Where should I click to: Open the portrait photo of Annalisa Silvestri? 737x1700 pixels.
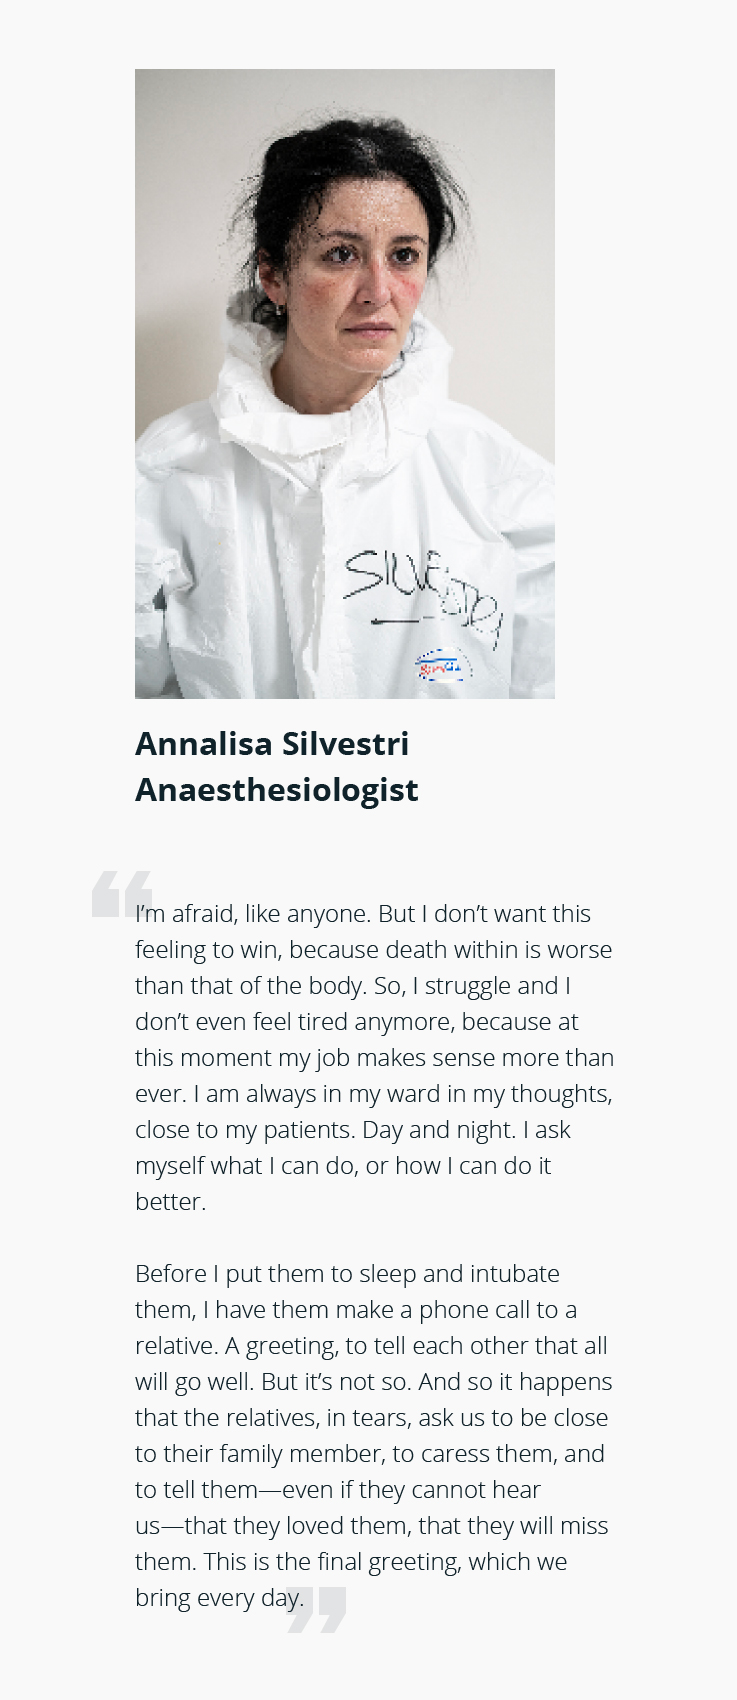345,384
